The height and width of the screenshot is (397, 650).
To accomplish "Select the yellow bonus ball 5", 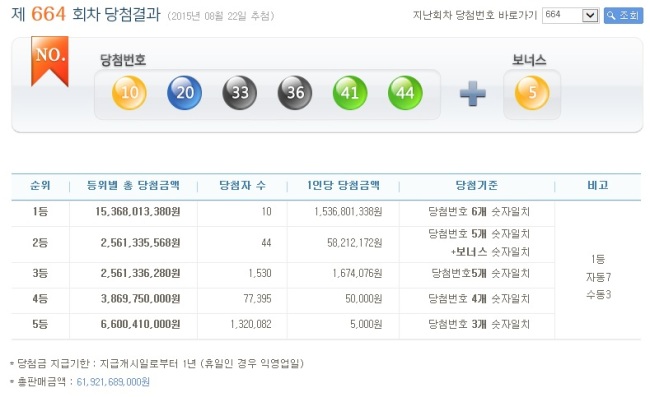I will coord(532,93).
